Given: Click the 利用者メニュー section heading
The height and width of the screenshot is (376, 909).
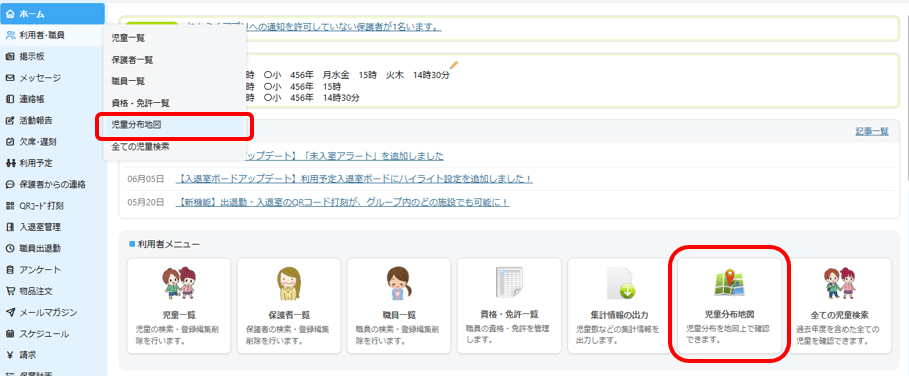Looking at the screenshot, I should pyautogui.click(x=169, y=244).
